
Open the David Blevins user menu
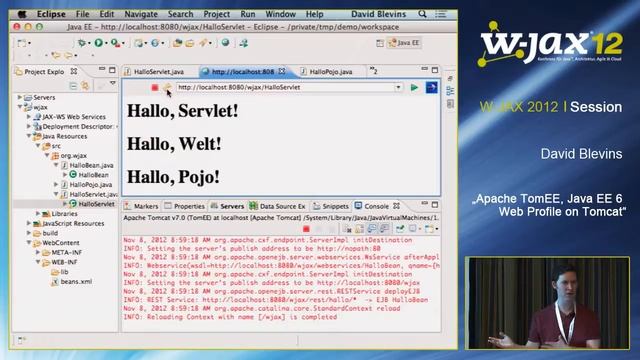[x=378, y=14]
